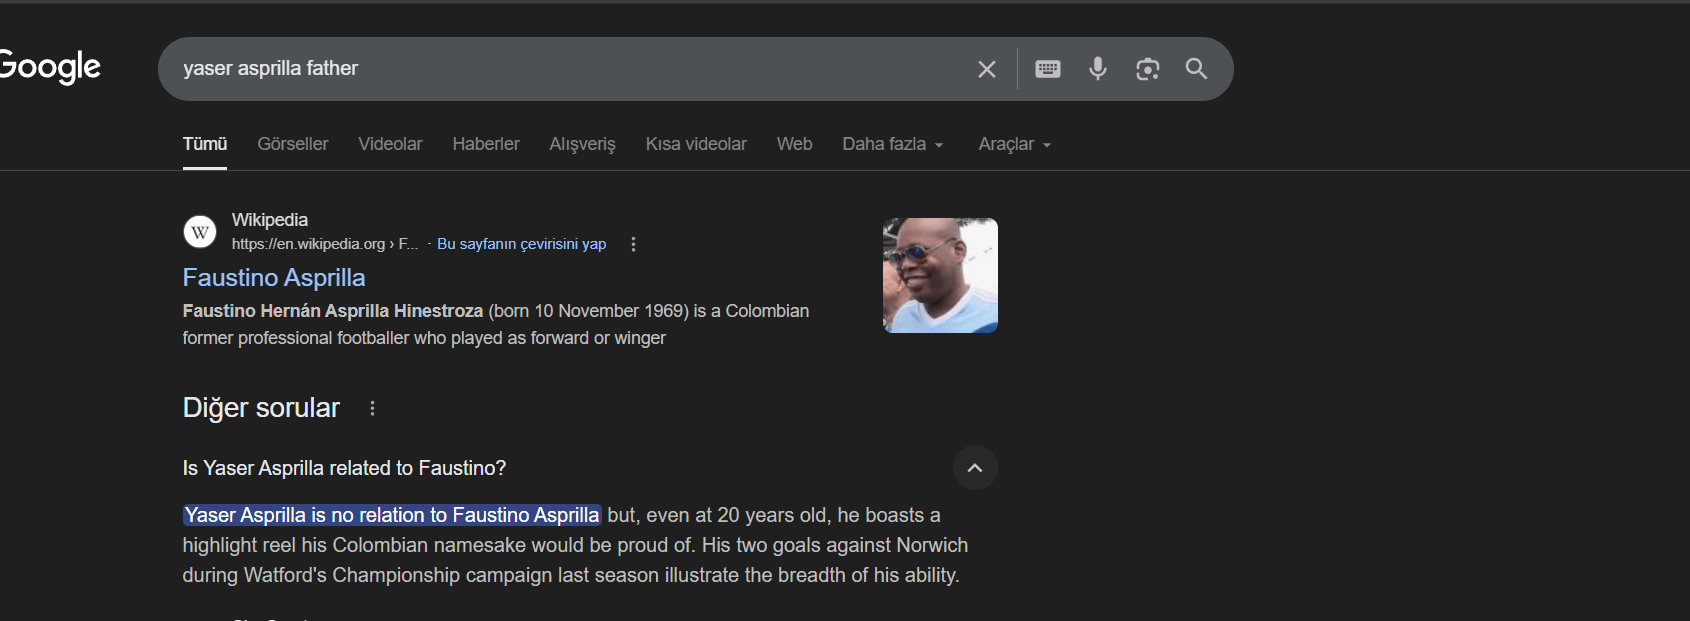Viewport: 1690px width, 621px height.
Task: Open the Faustino Asprilla Wikipedia link
Action: [274, 277]
